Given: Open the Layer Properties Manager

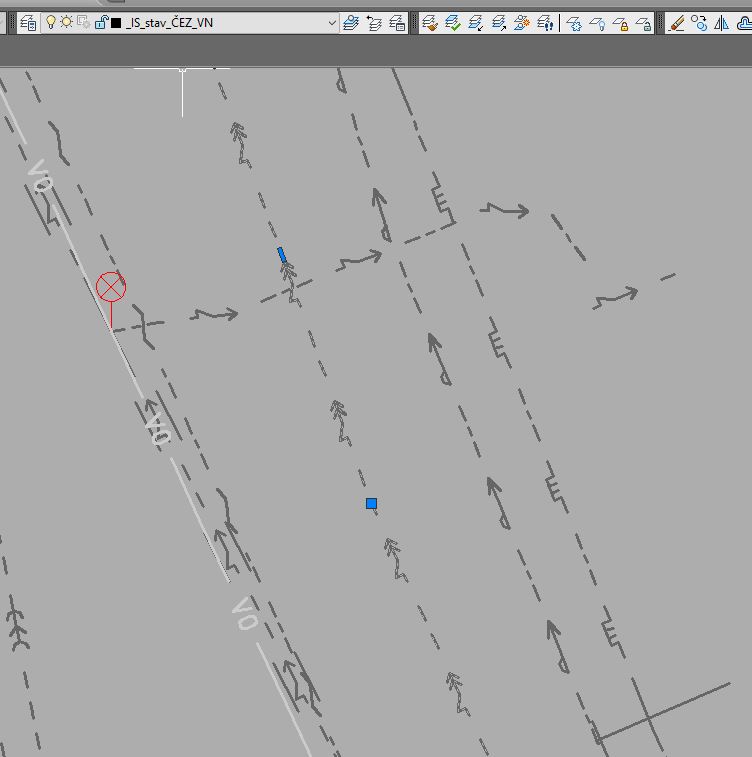Looking at the screenshot, I should pyautogui.click(x=28, y=23).
